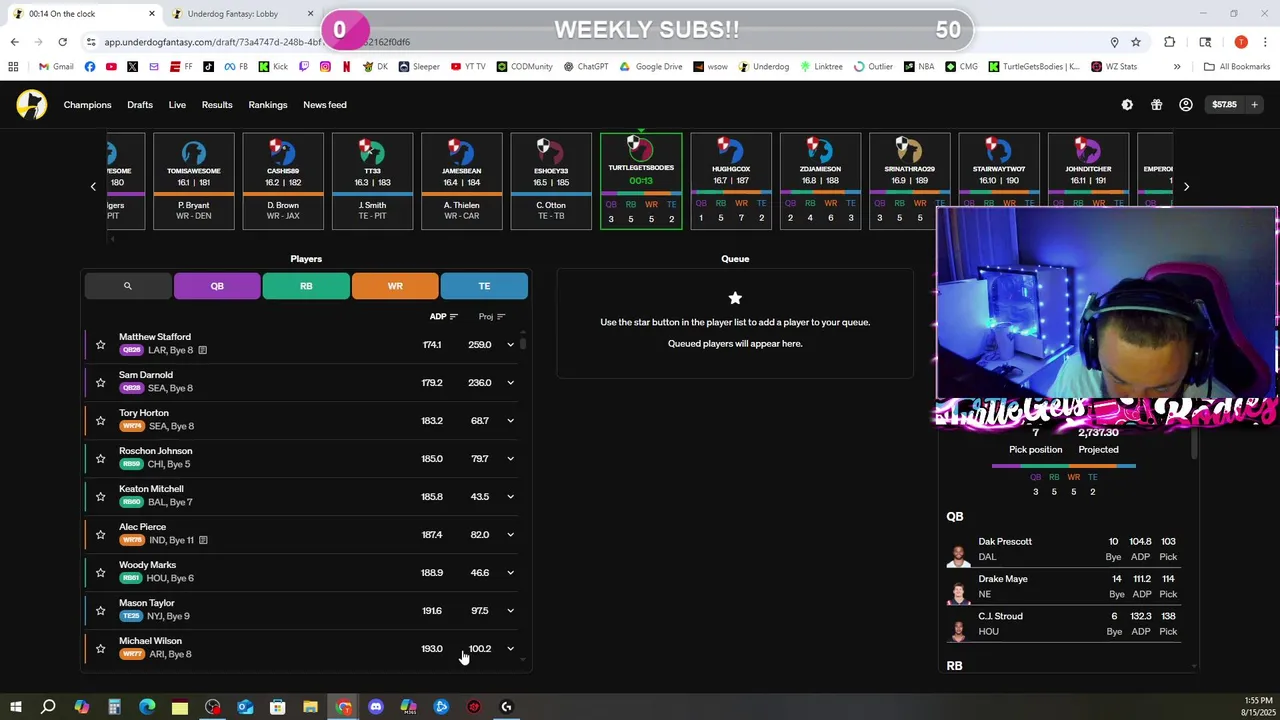1280x720 pixels.
Task: Toggle the star next to Tory Horton
Action: tap(100, 421)
